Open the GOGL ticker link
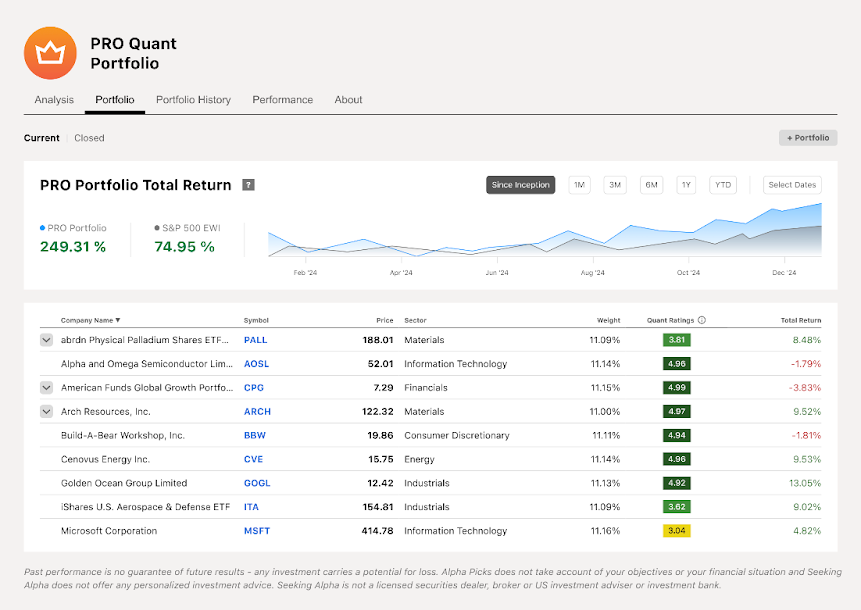Image resolution: width=861 pixels, height=610 pixels. [257, 483]
